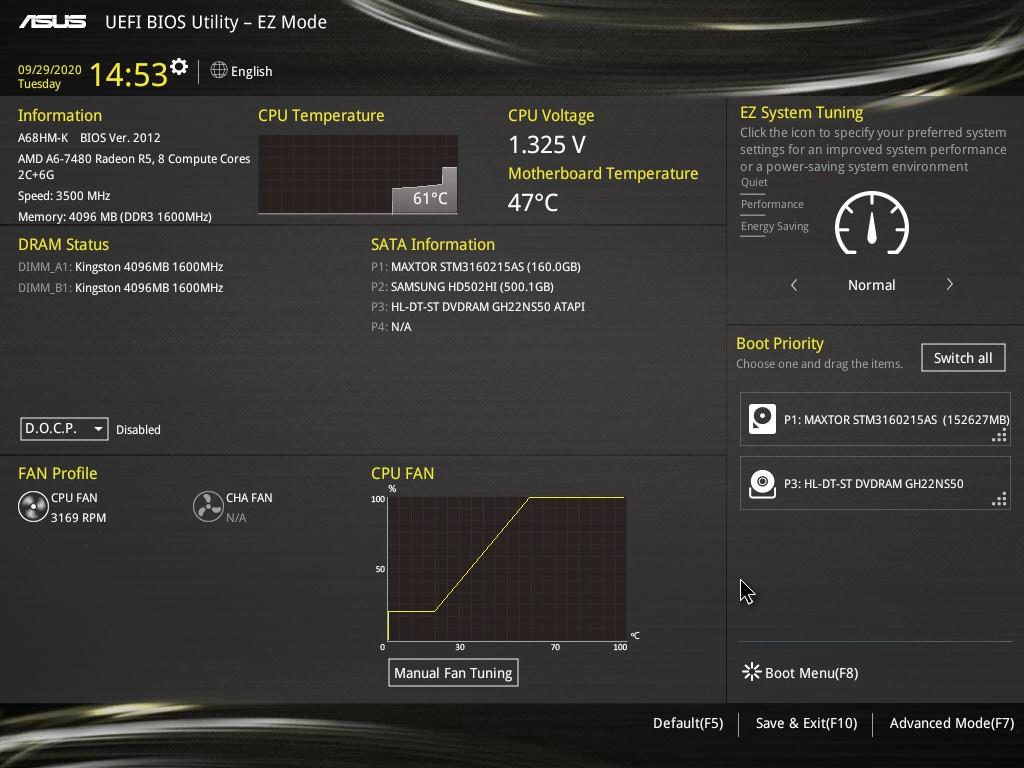The height and width of the screenshot is (768, 1024).
Task: Click the CPU FAN curve chart
Action: (507, 569)
